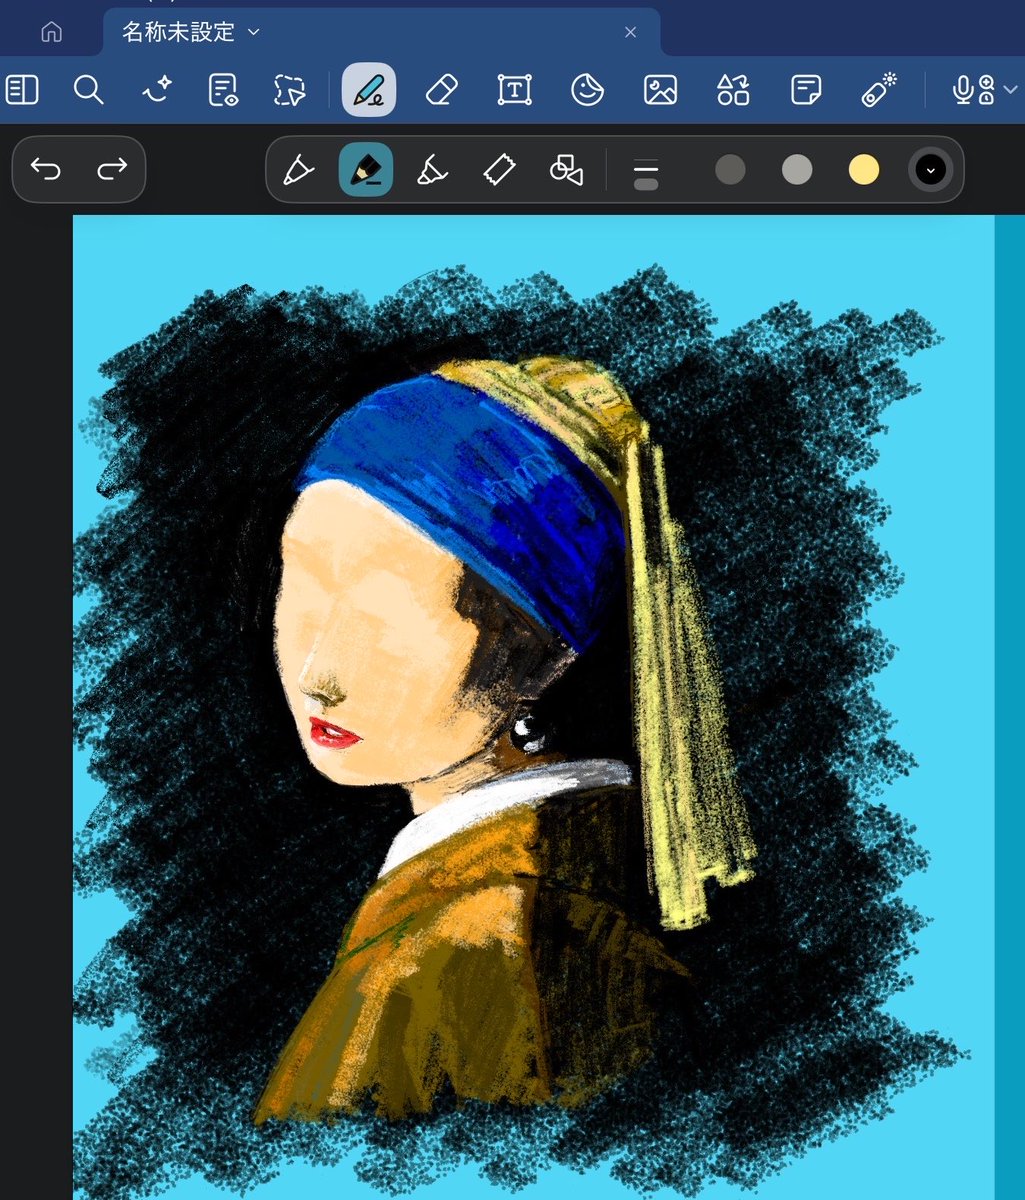Pick the dark gray color swatch
1025x1200 pixels.
tap(730, 170)
